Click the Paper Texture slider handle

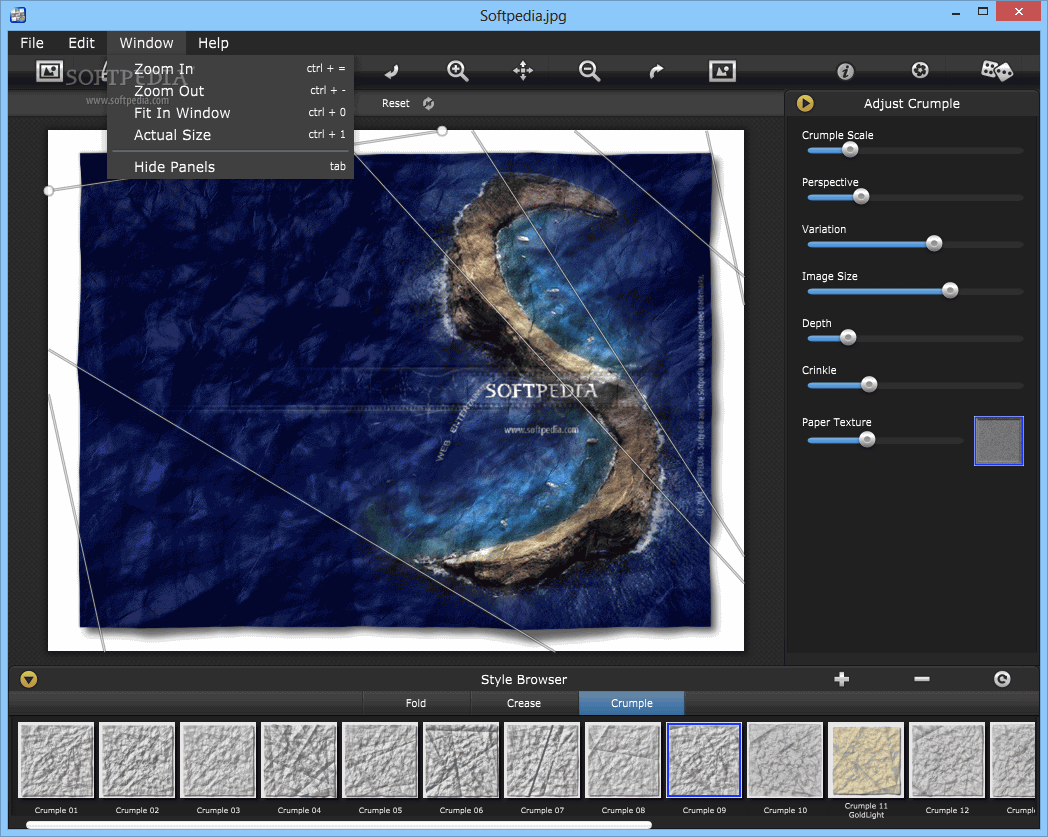[x=867, y=440]
